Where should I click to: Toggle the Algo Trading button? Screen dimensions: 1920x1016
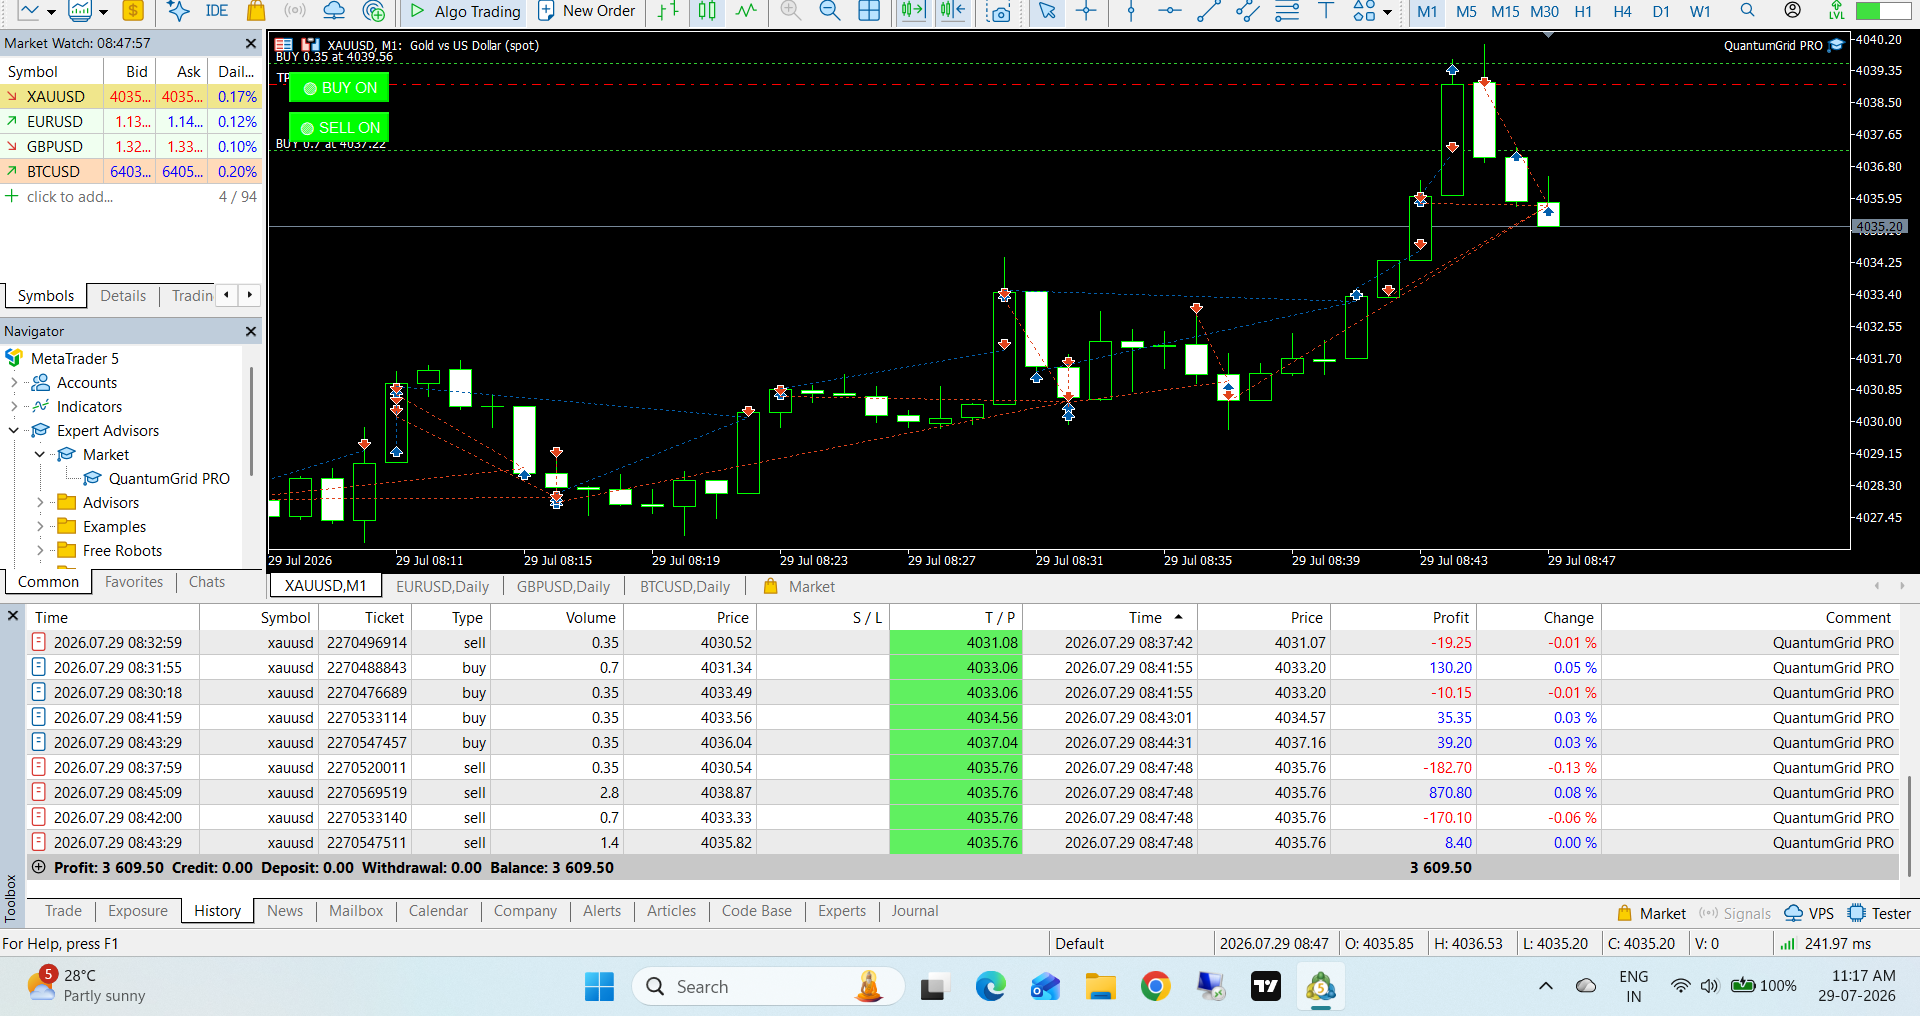click(466, 11)
